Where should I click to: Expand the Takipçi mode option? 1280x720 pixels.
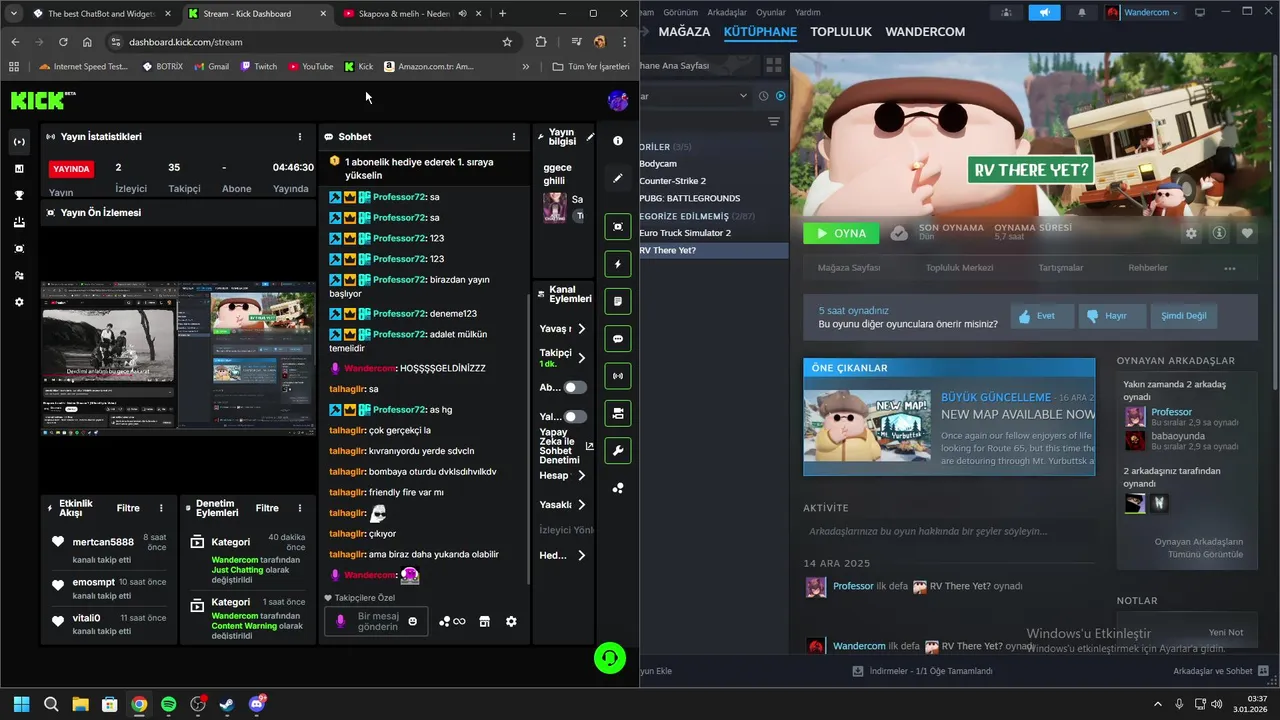[581, 357]
